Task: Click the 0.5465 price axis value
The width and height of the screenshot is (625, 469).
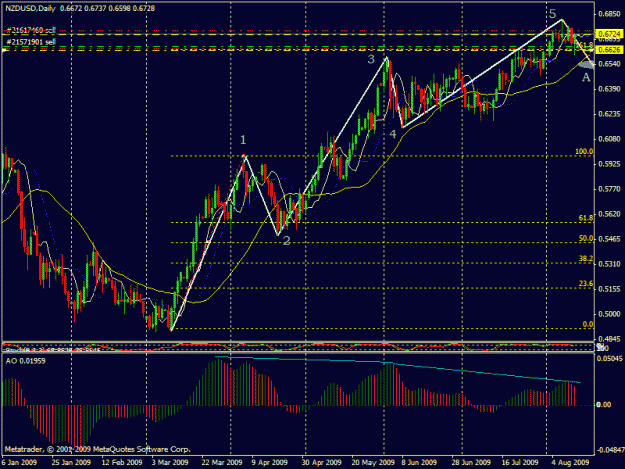Action: coord(610,239)
